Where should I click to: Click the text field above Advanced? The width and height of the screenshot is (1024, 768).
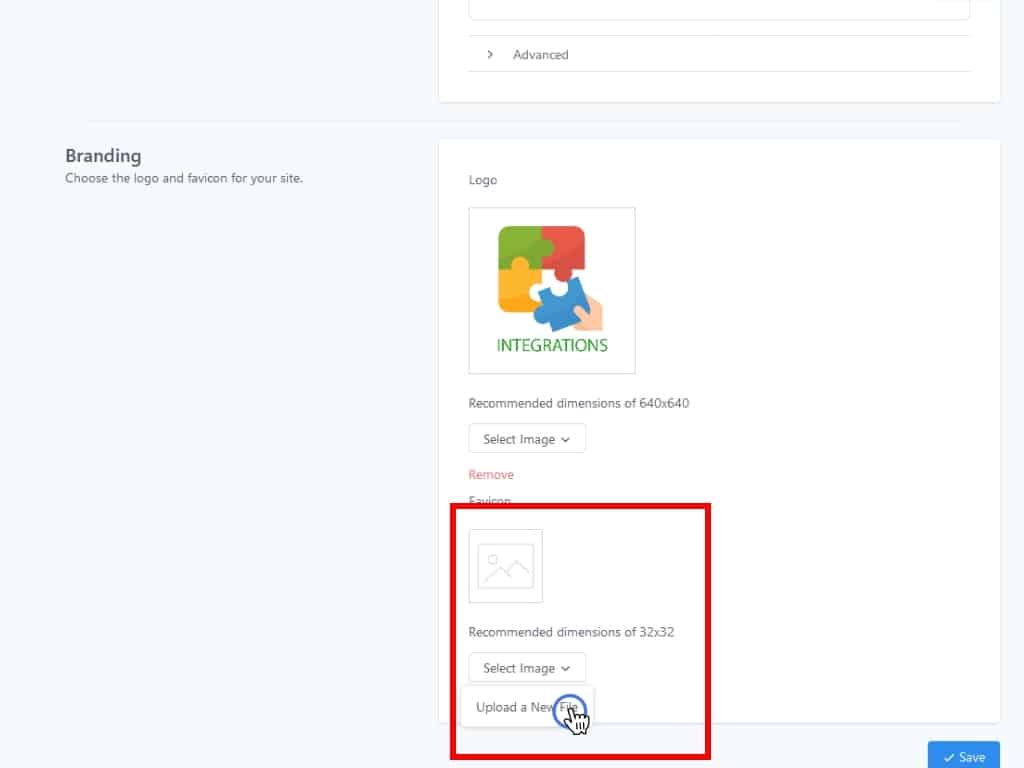point(719,10)
